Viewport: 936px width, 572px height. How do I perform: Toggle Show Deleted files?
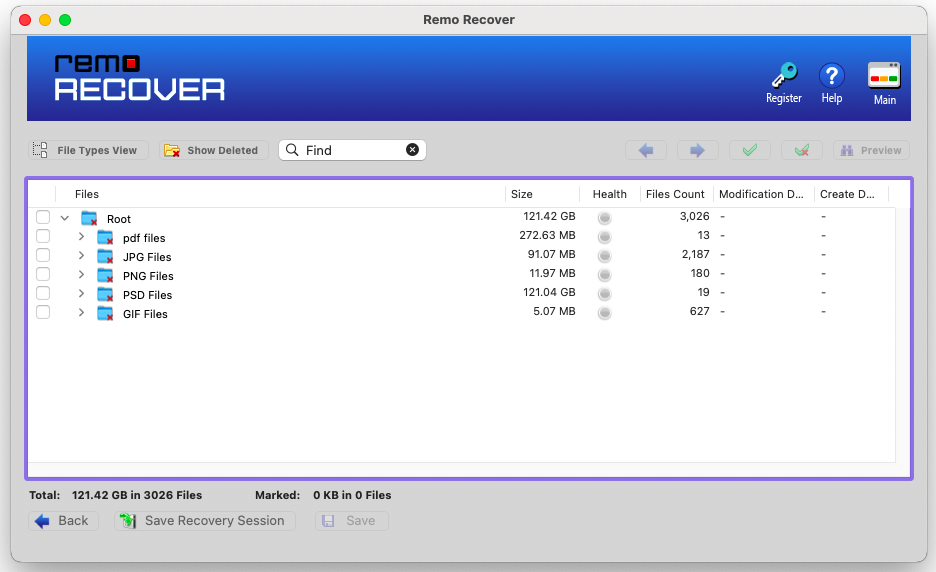[214, 150]
